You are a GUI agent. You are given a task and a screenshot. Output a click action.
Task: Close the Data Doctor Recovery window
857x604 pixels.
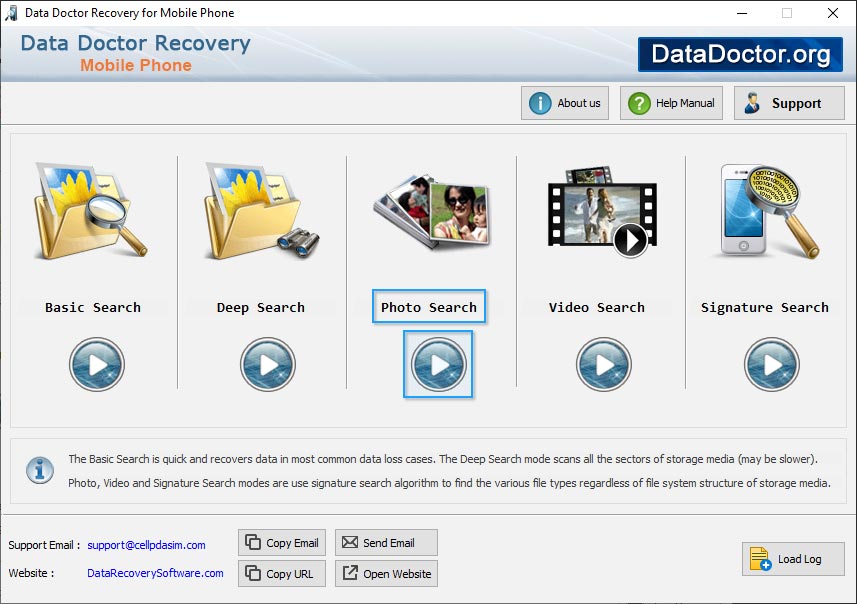832,13
